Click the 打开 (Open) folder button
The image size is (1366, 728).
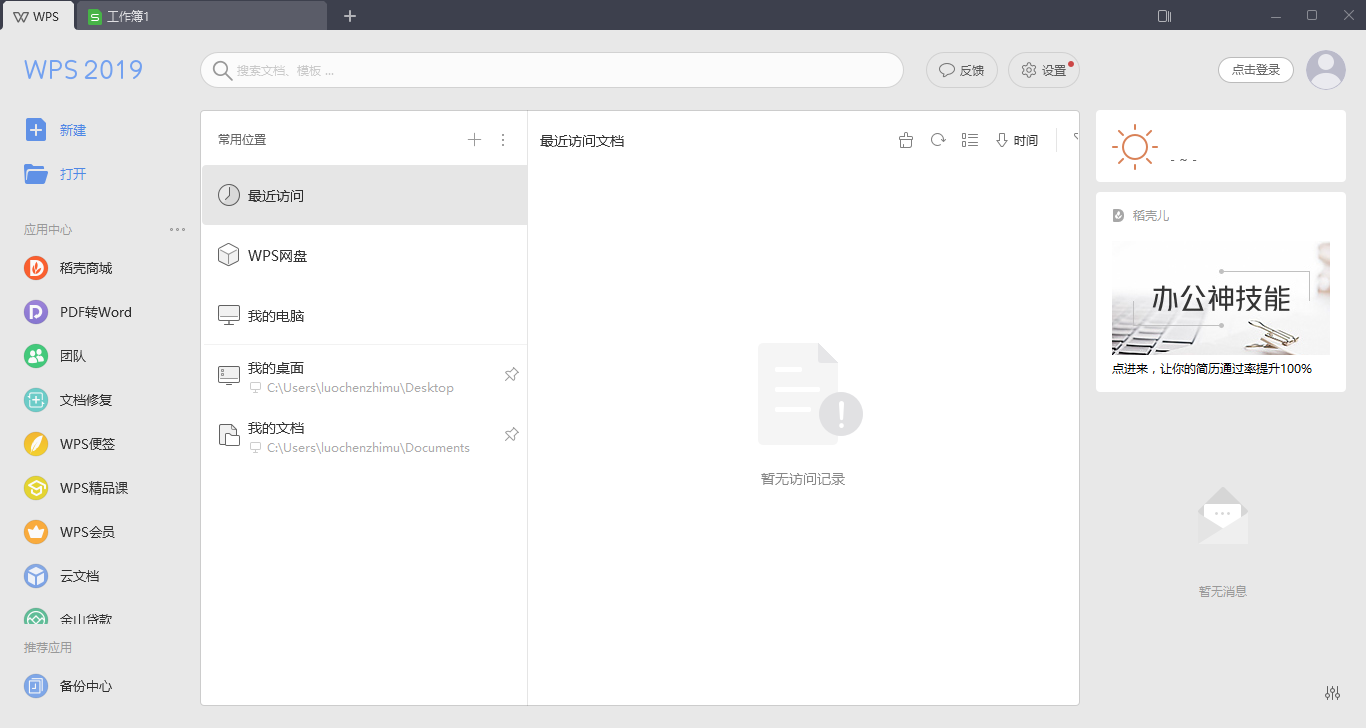click(x=56, y=174)
